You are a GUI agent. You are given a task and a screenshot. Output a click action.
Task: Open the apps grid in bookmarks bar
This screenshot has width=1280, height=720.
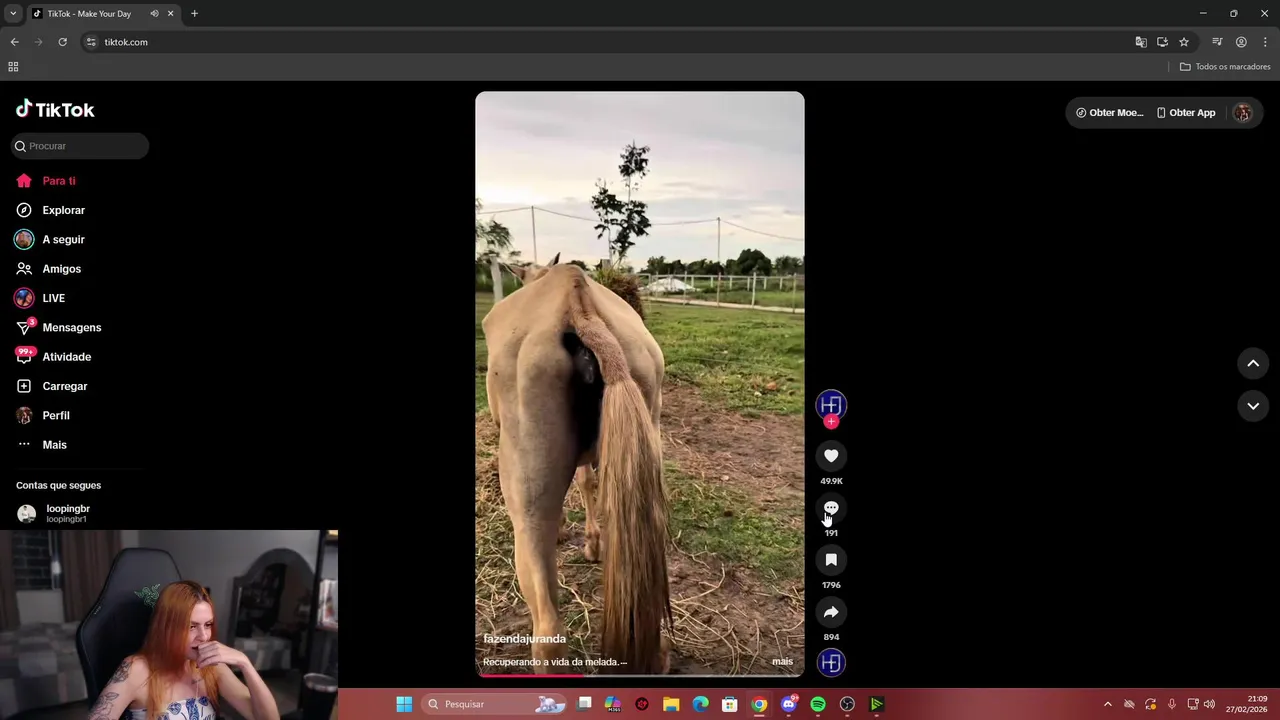coord(13,67)
